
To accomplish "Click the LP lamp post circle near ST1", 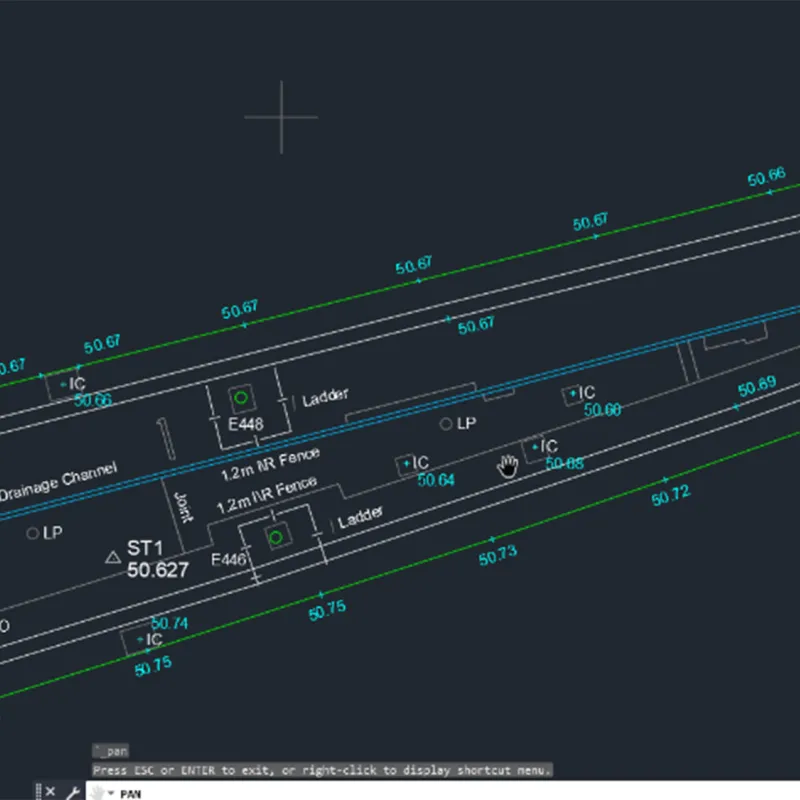I will pyautogui.click(x=33, y=532).
